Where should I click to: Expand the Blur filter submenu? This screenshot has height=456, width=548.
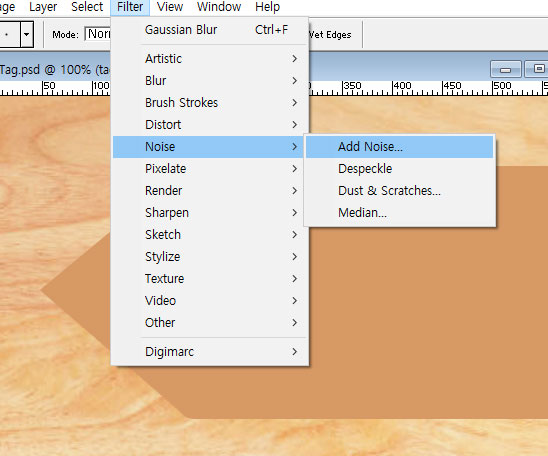[x=210, y=81]
